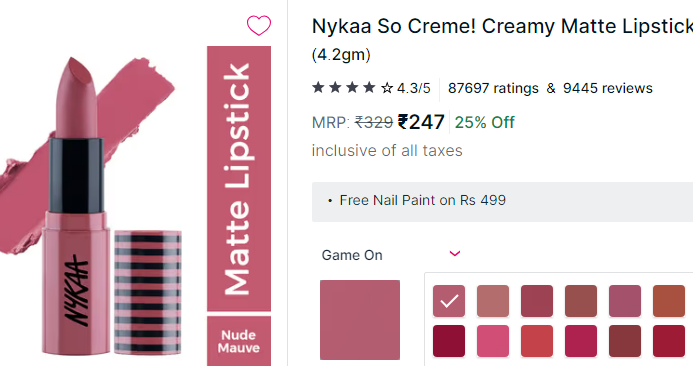Pick the deep maroon swatch in bottom row
The image size is (693, 366).
click(x=449, y=341)
